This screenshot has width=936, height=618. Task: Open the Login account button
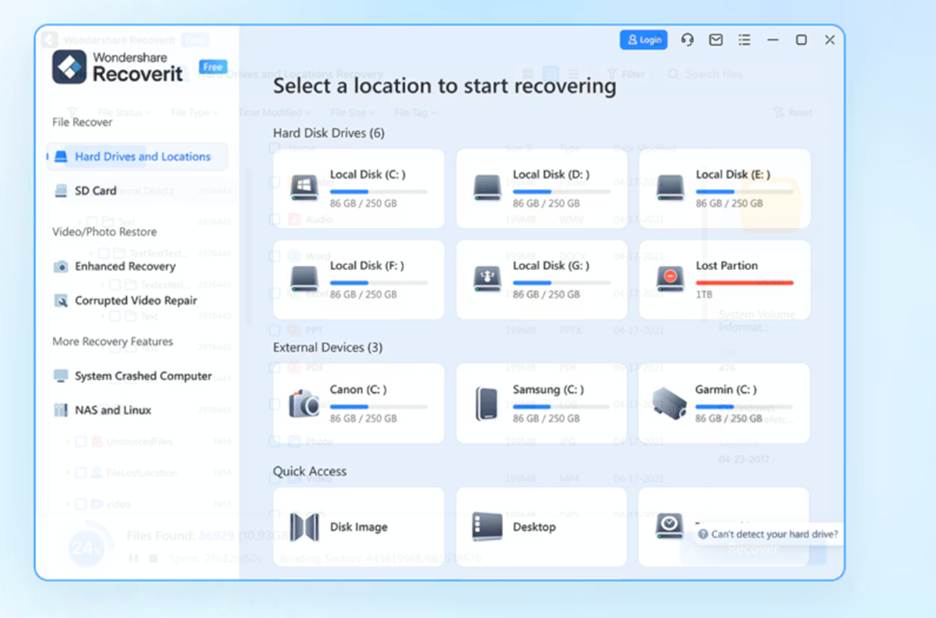pyautogui.click(x=643, y=40)
